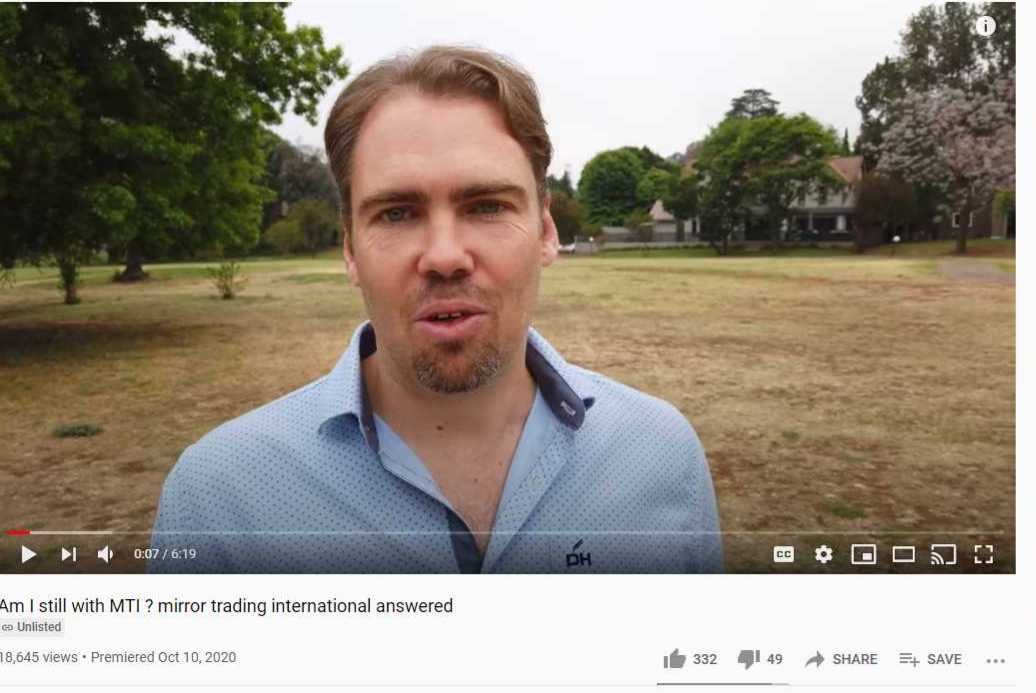Image resolution: width=1036 pixels, height=693 pixels.
Task: Enable miniplayer mode
Action: coord(863,554)
